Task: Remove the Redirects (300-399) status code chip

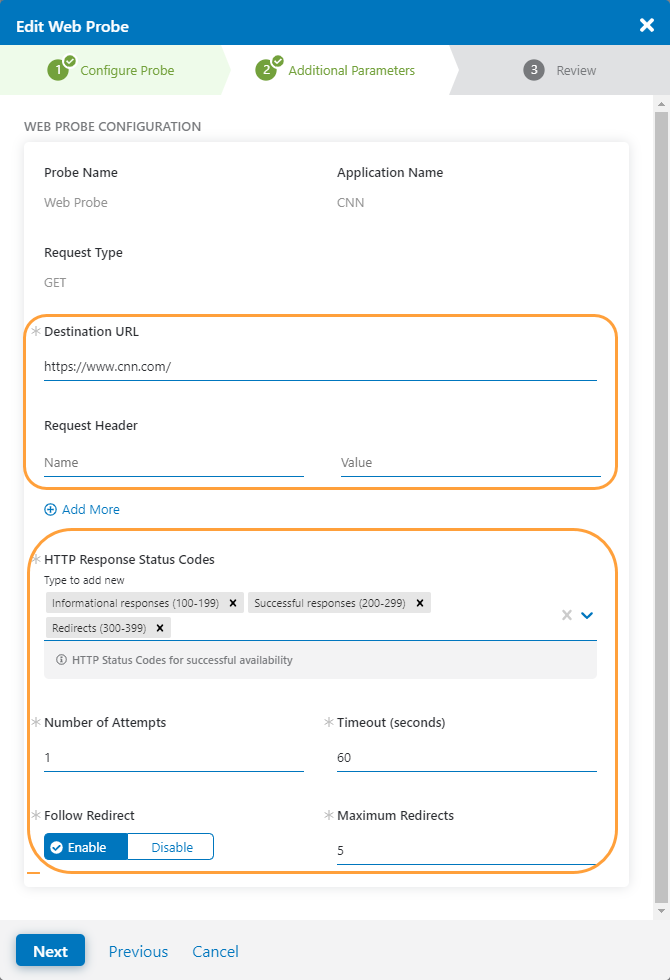Action: [160, 627]
